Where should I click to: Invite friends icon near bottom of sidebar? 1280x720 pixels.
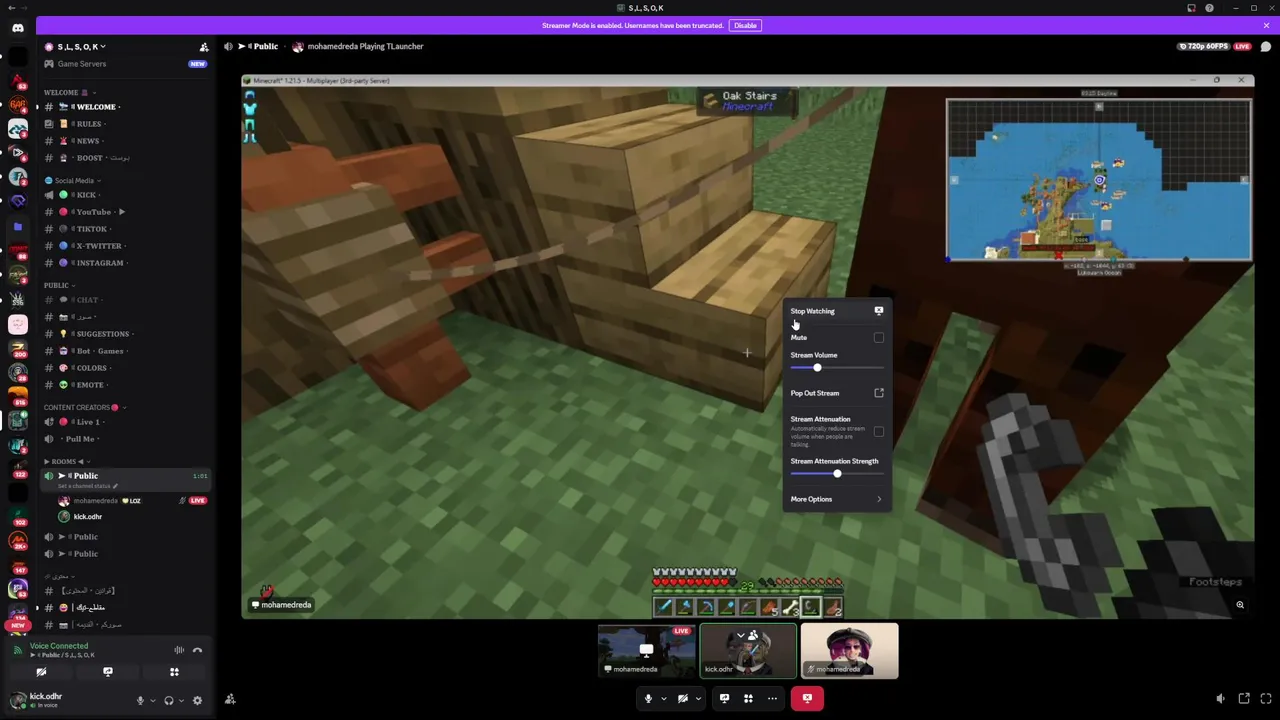pos(230,699)
